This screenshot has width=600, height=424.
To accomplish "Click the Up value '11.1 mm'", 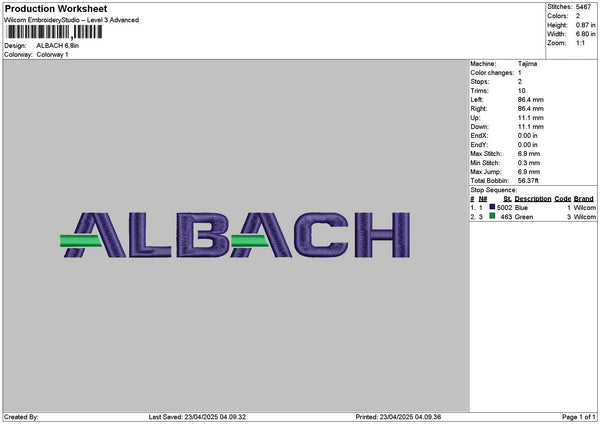I will coord(531,118).
